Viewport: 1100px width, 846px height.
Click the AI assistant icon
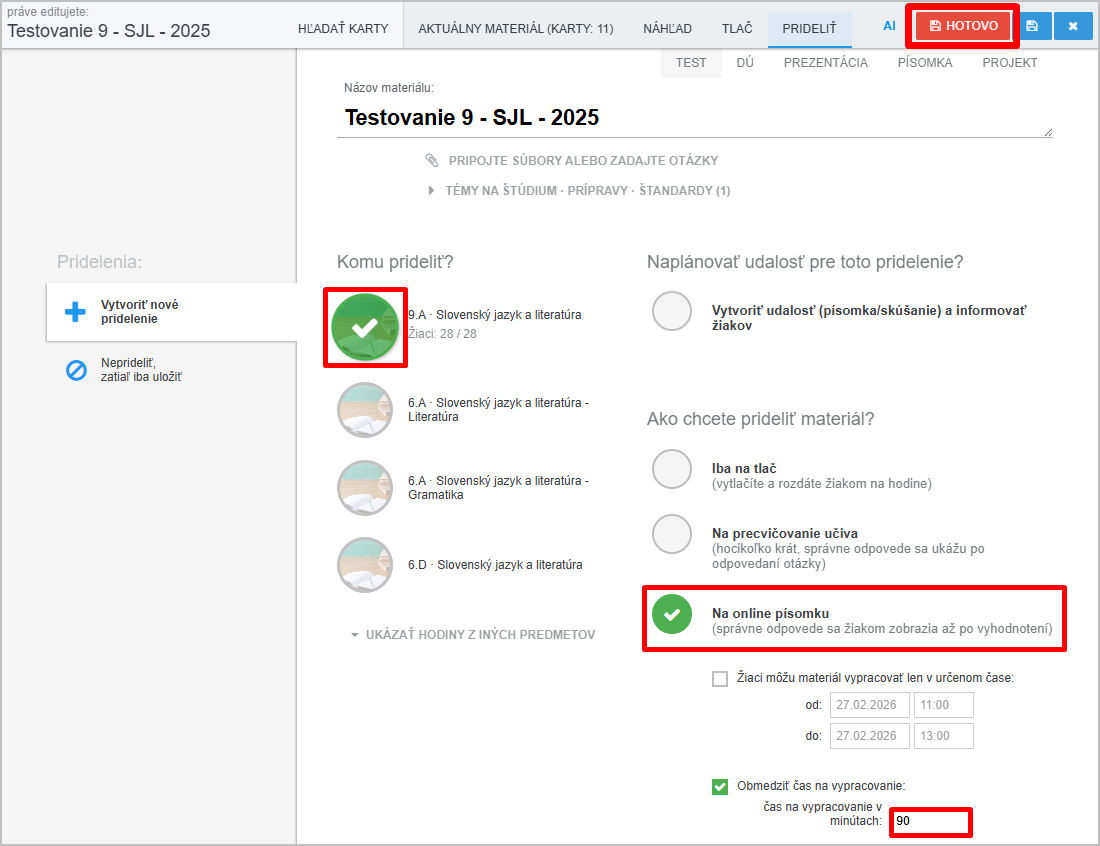(x=889, y=26)
